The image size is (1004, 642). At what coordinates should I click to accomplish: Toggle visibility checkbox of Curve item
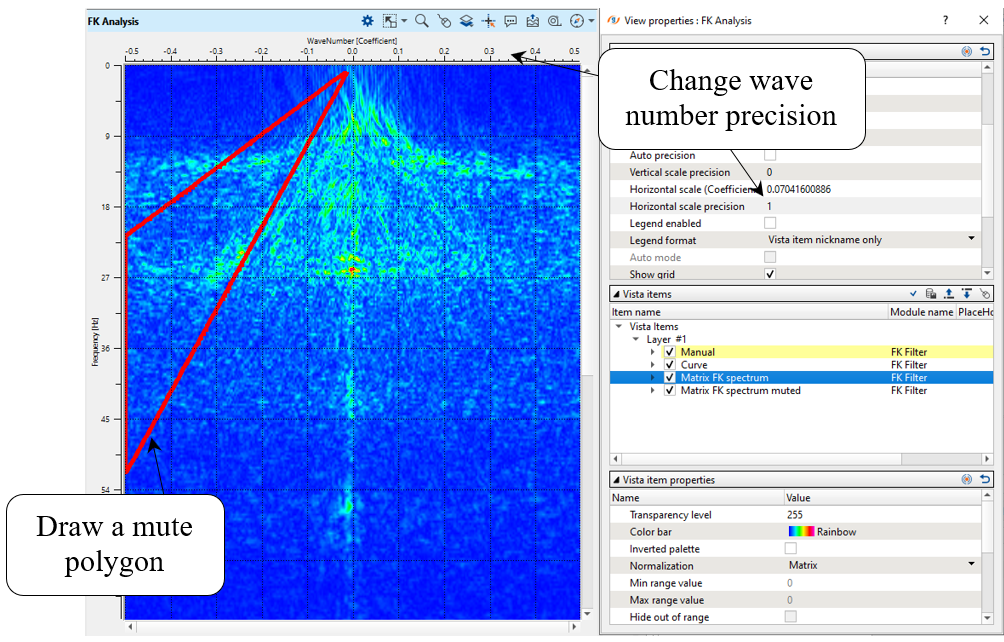pos(670,365)
